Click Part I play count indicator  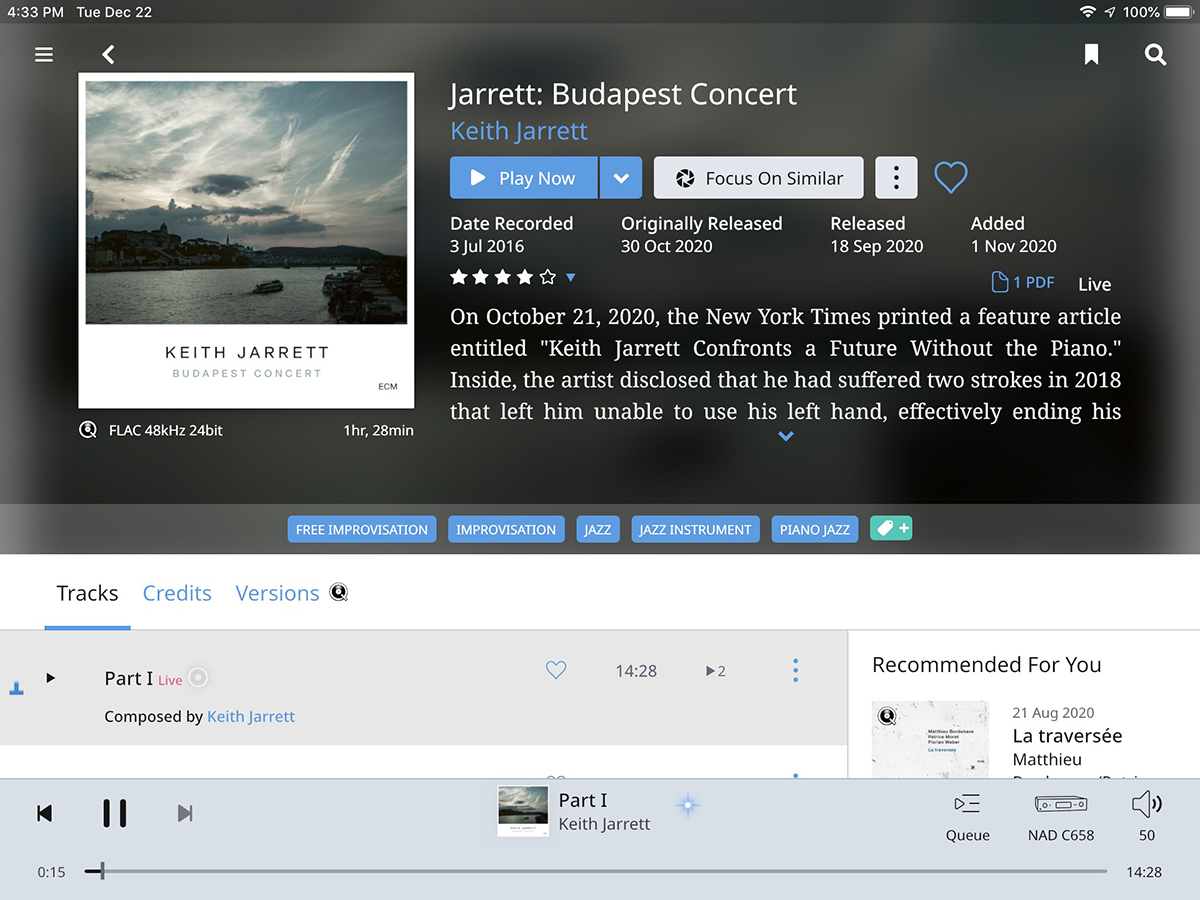click(x=715, y=671)
